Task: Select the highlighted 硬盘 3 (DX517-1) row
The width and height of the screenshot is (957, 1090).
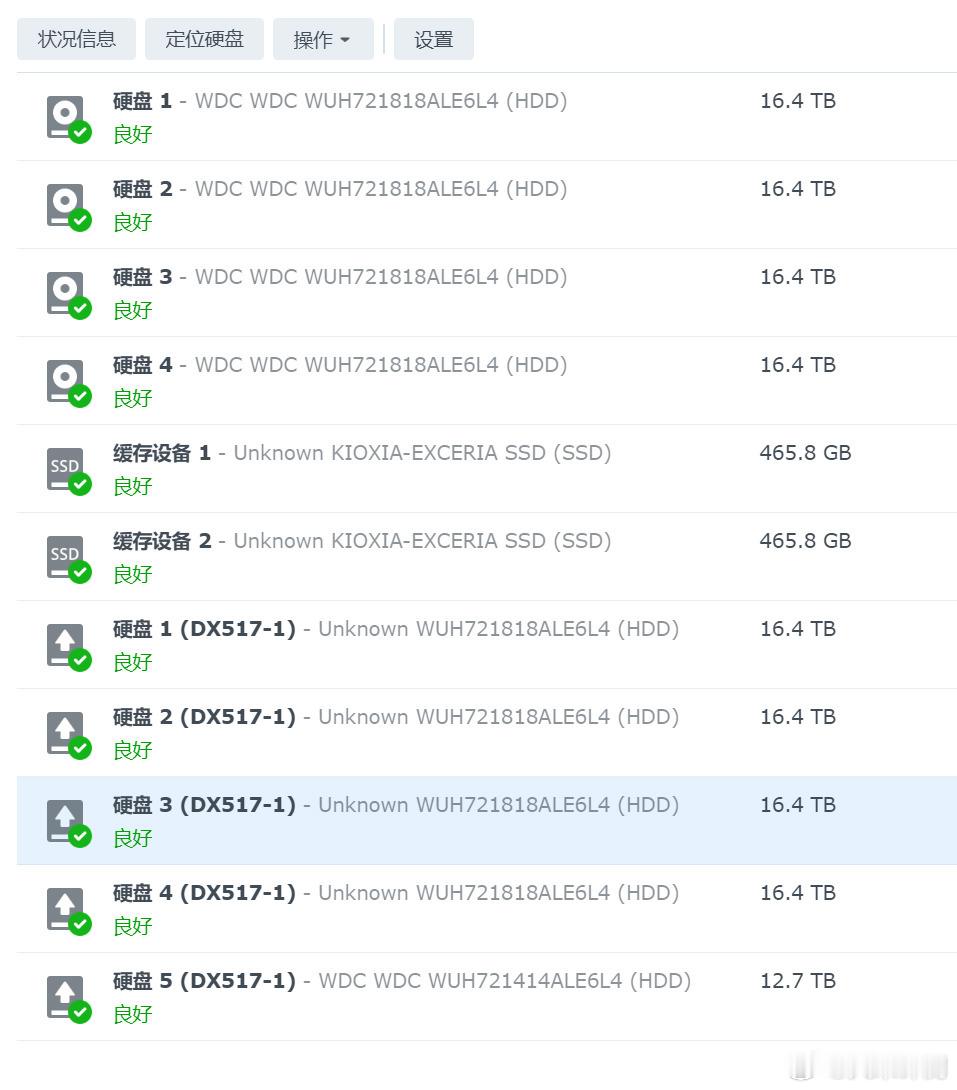Action: 478,820
